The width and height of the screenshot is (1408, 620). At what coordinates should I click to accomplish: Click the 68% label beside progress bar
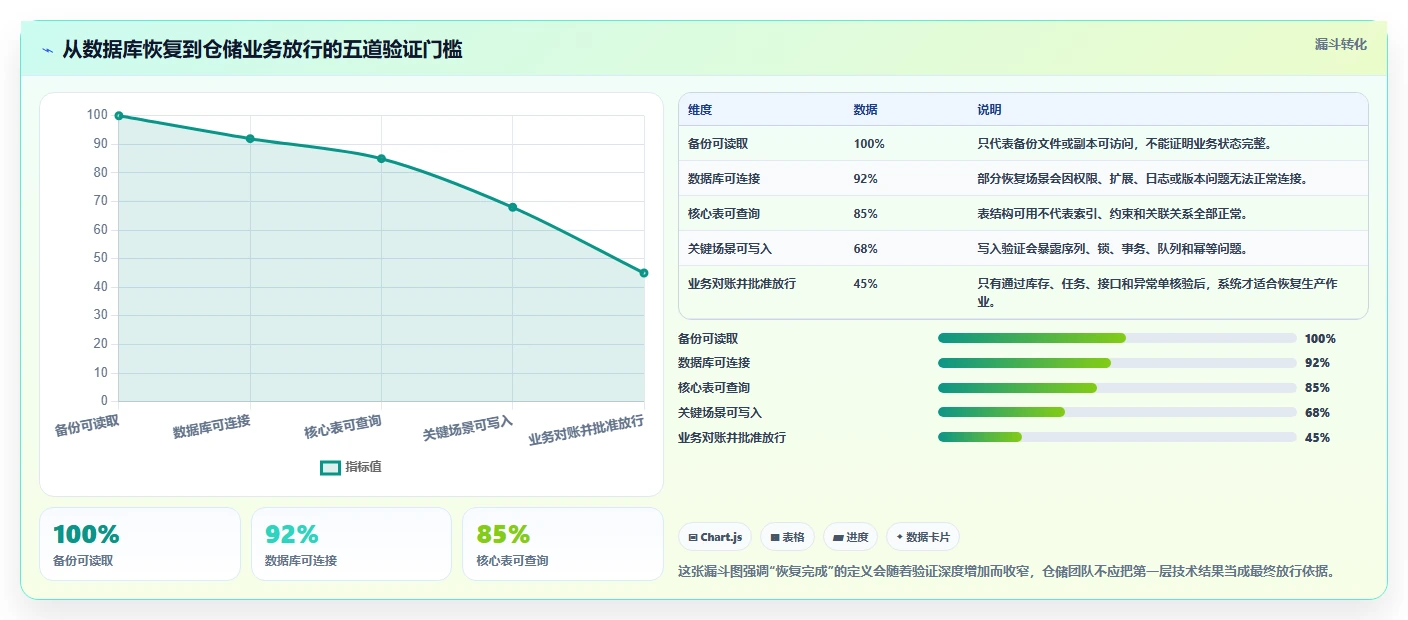click(1317, 413)
